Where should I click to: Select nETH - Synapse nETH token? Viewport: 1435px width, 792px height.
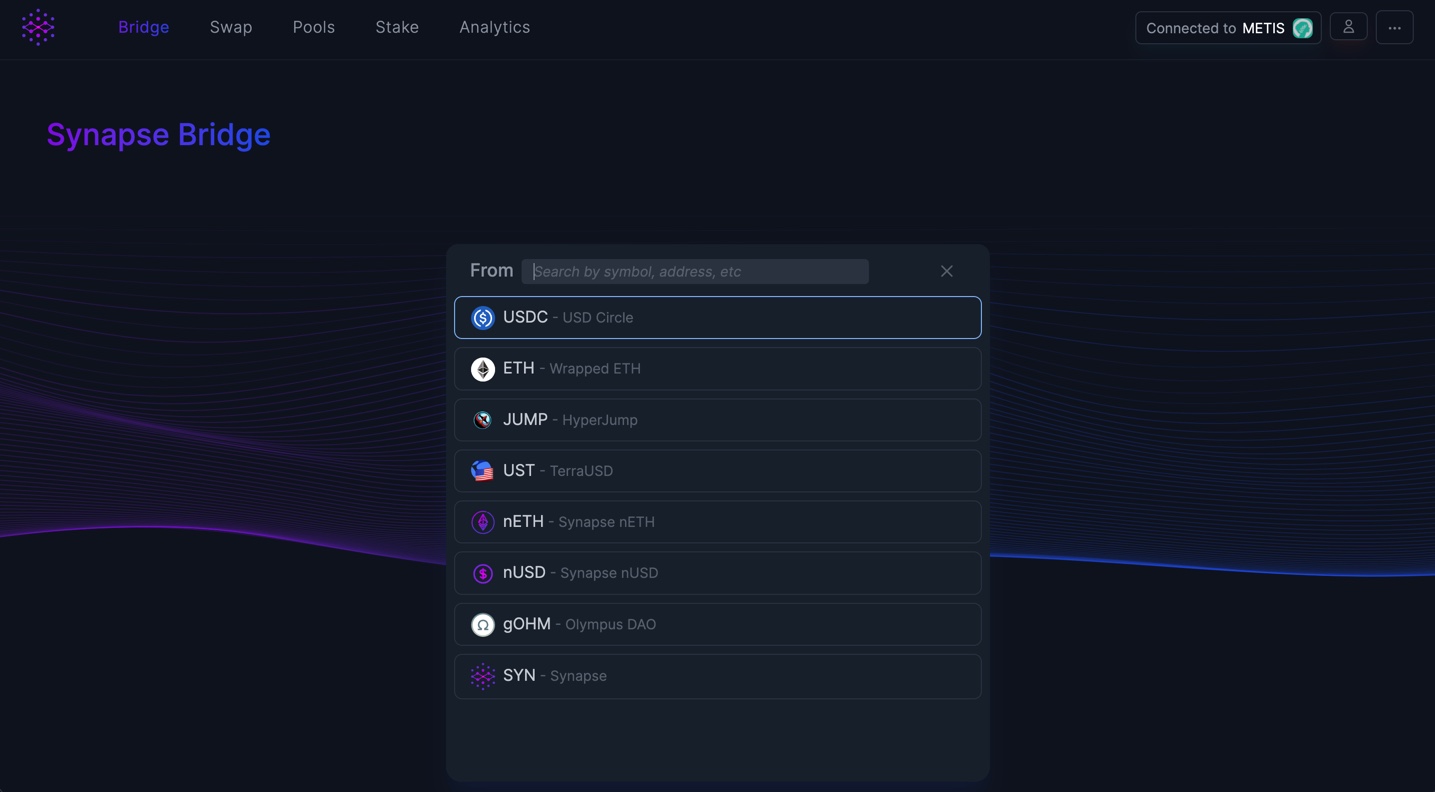pyautogui.click(x=718, y=522)
